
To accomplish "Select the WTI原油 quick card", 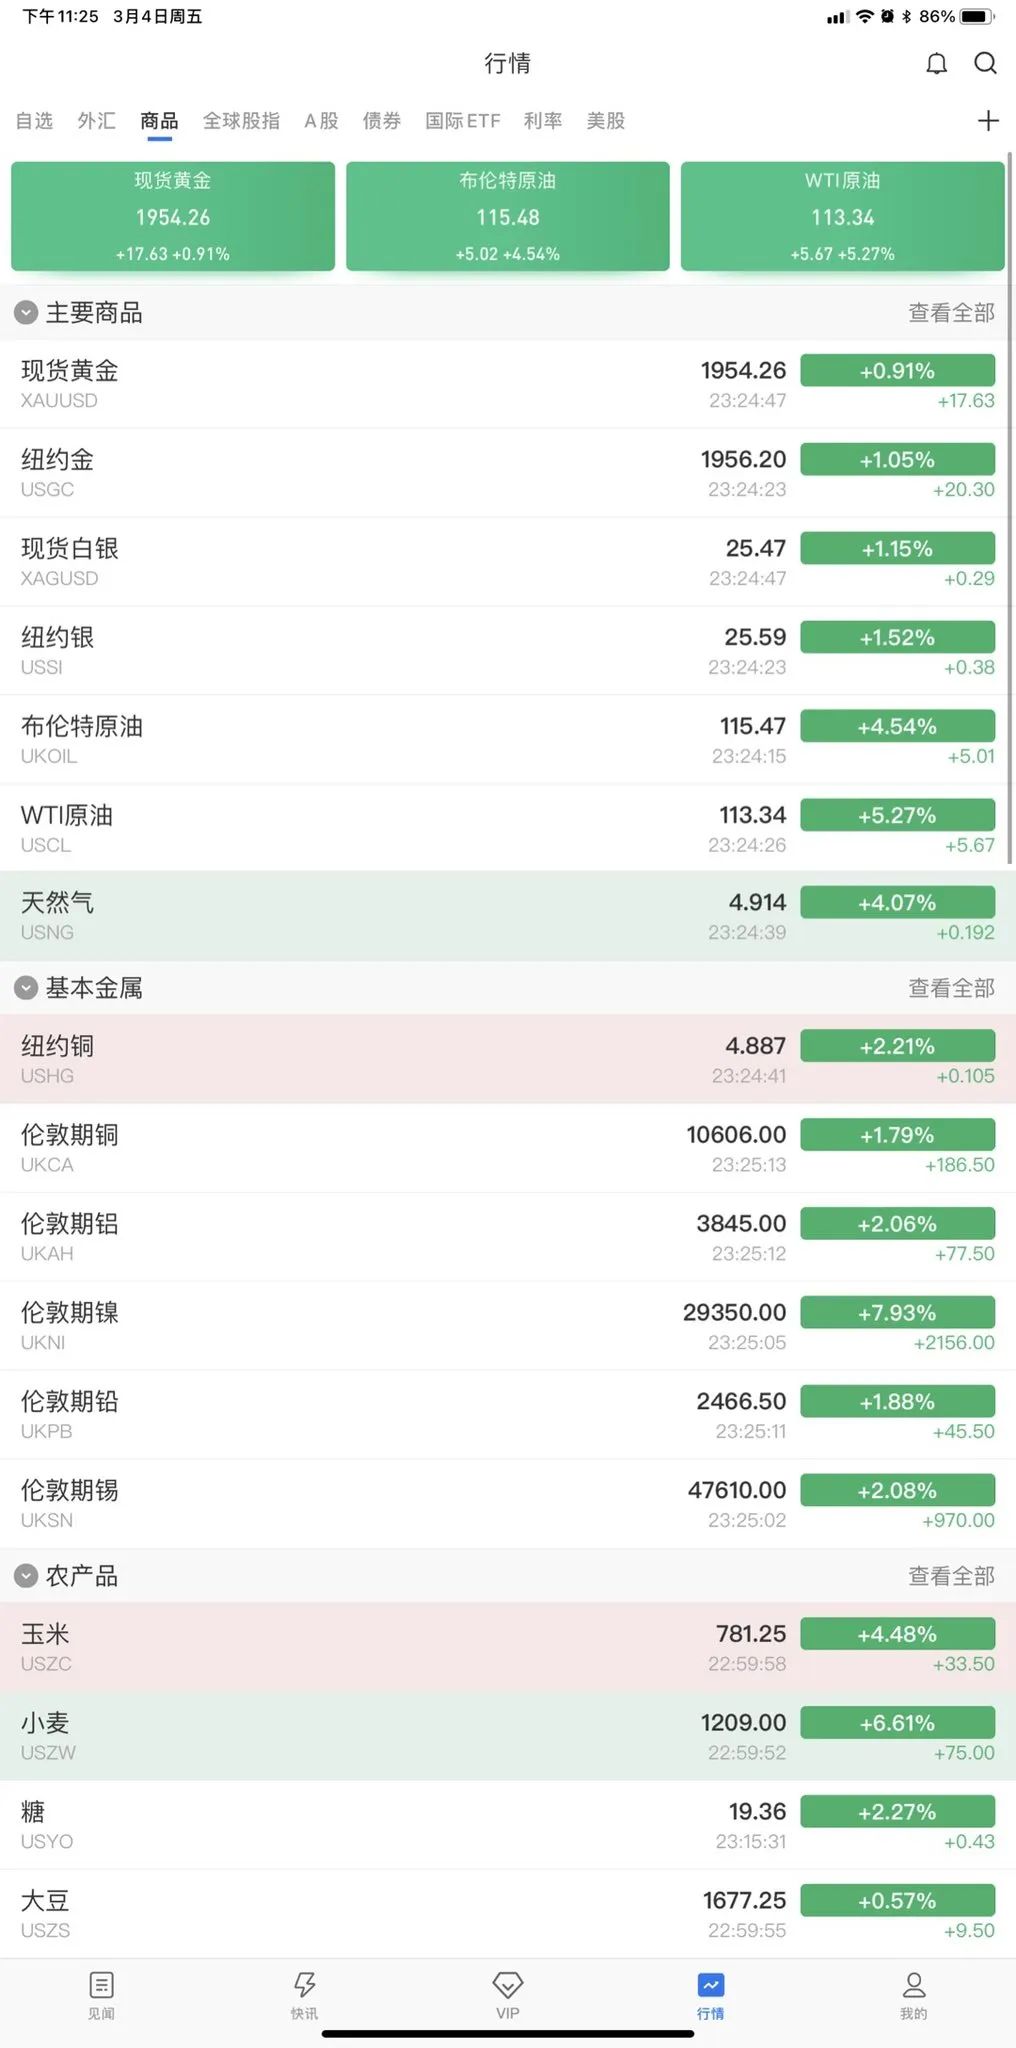I will pos(841,216).
